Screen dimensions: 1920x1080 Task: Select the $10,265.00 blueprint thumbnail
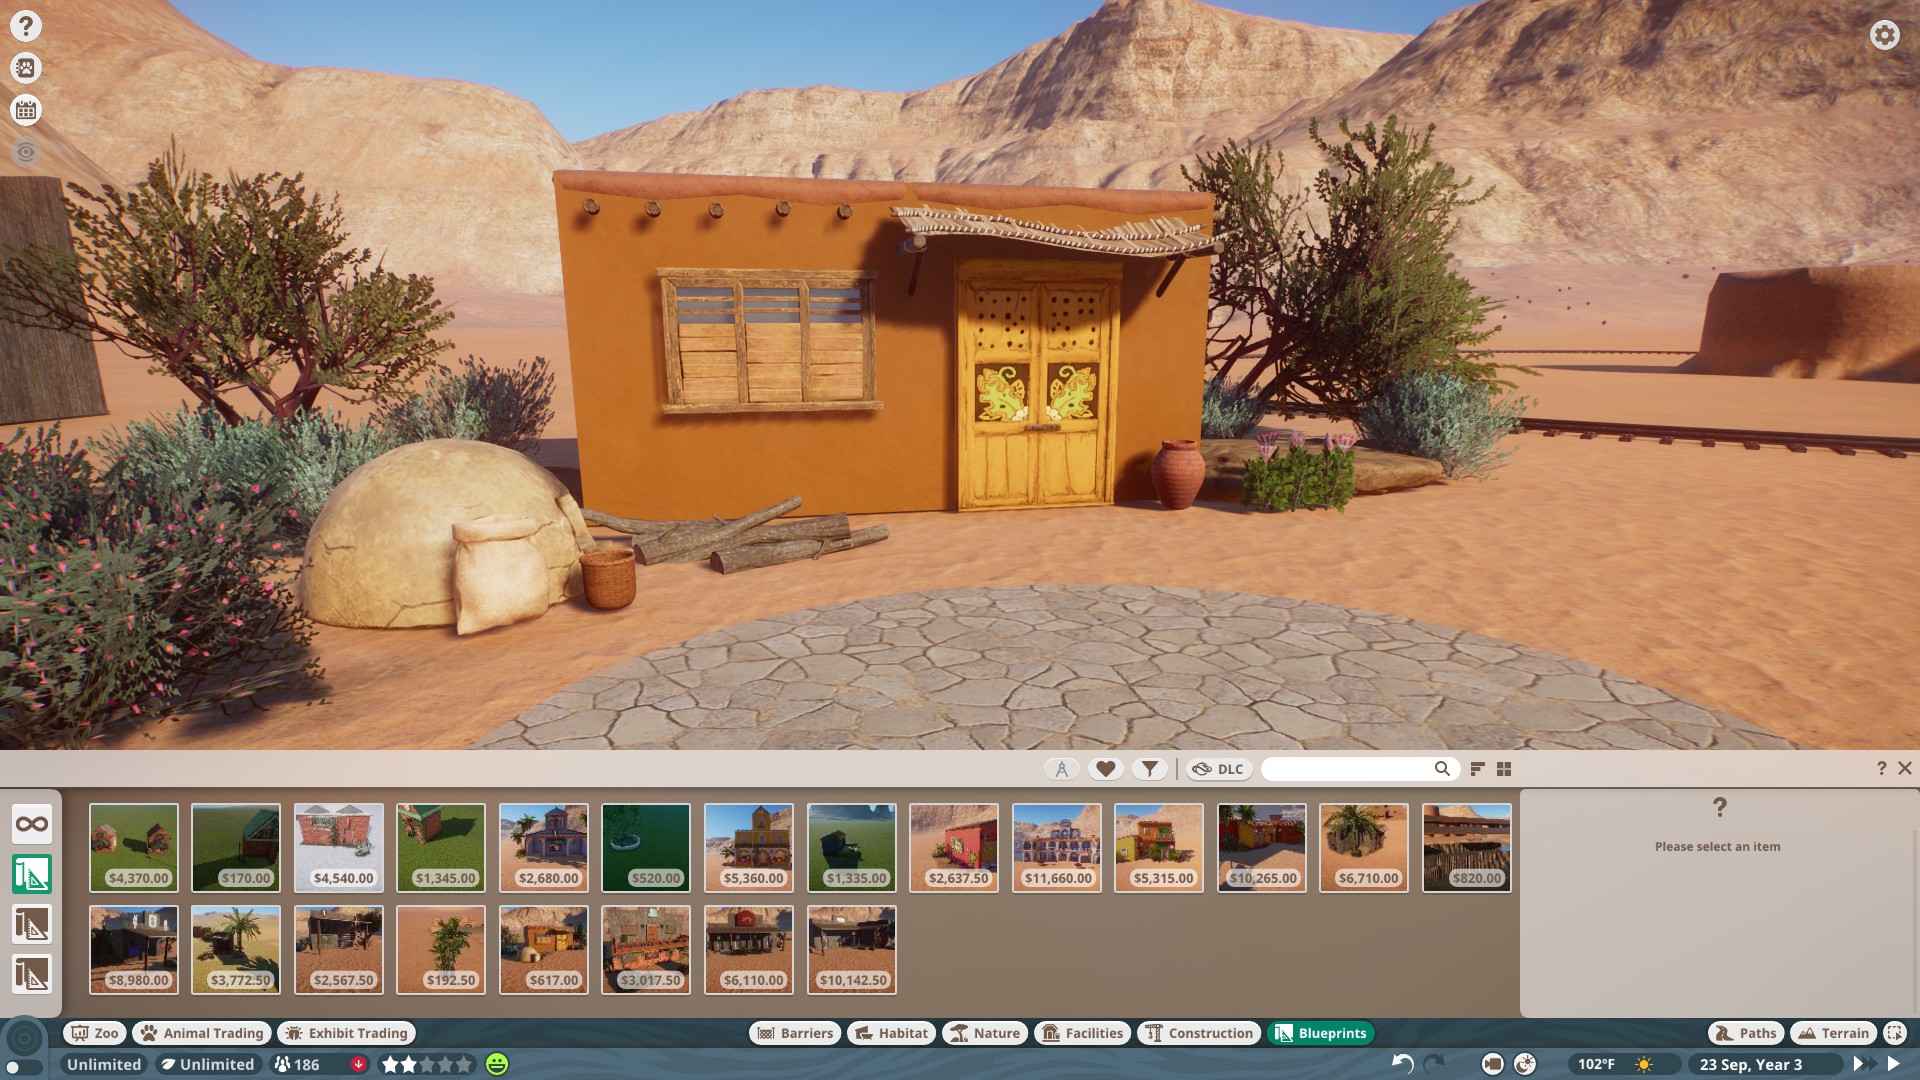point(1262,848)
